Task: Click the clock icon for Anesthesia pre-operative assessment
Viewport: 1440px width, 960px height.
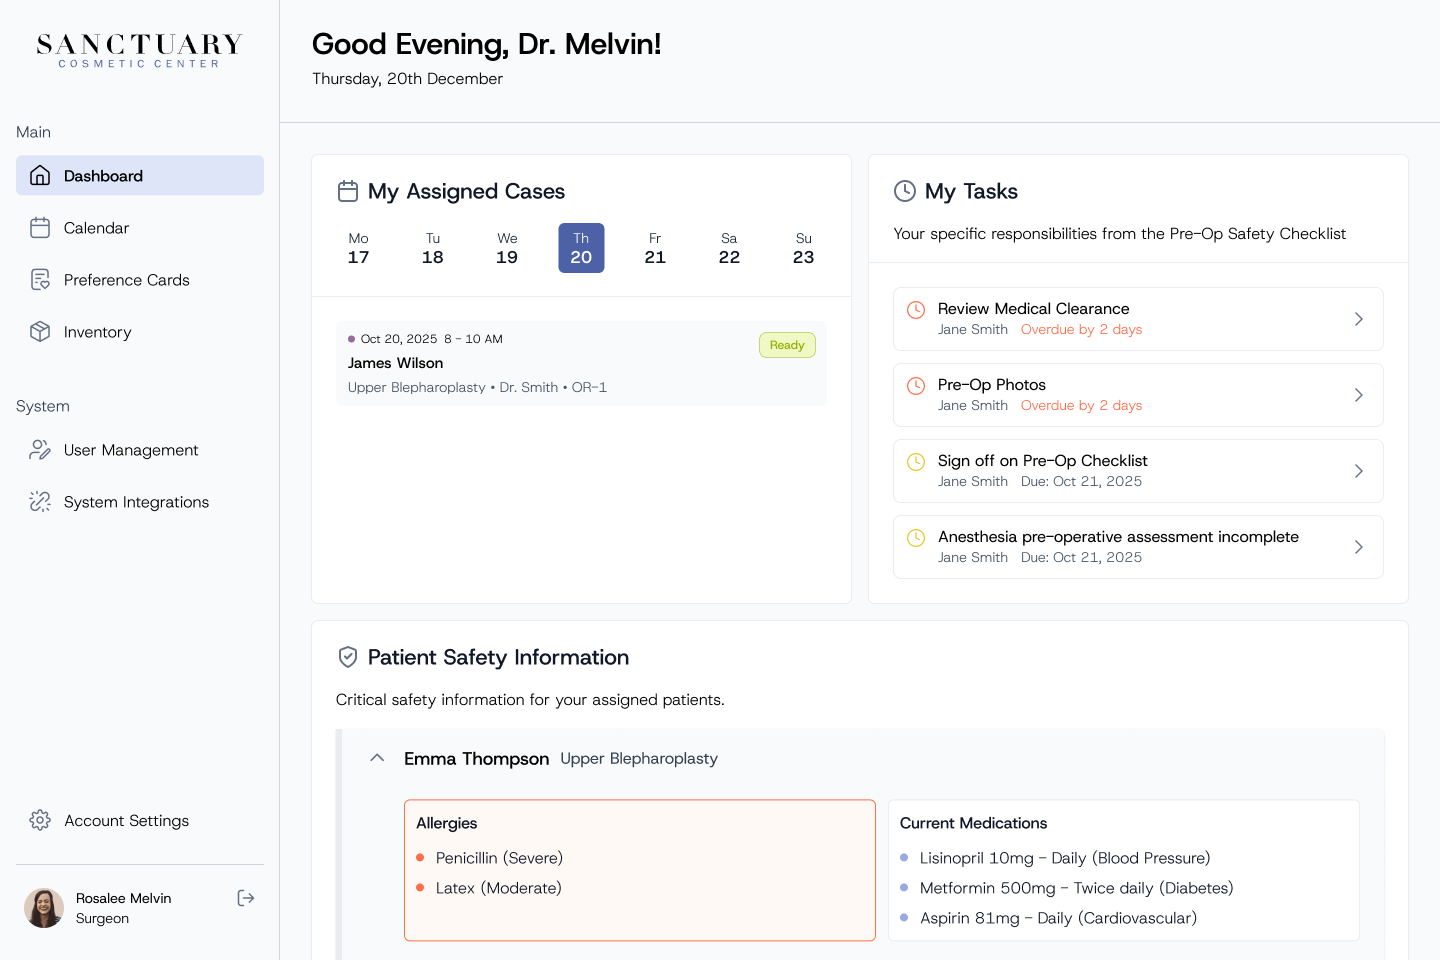Action: pos(916,538)
